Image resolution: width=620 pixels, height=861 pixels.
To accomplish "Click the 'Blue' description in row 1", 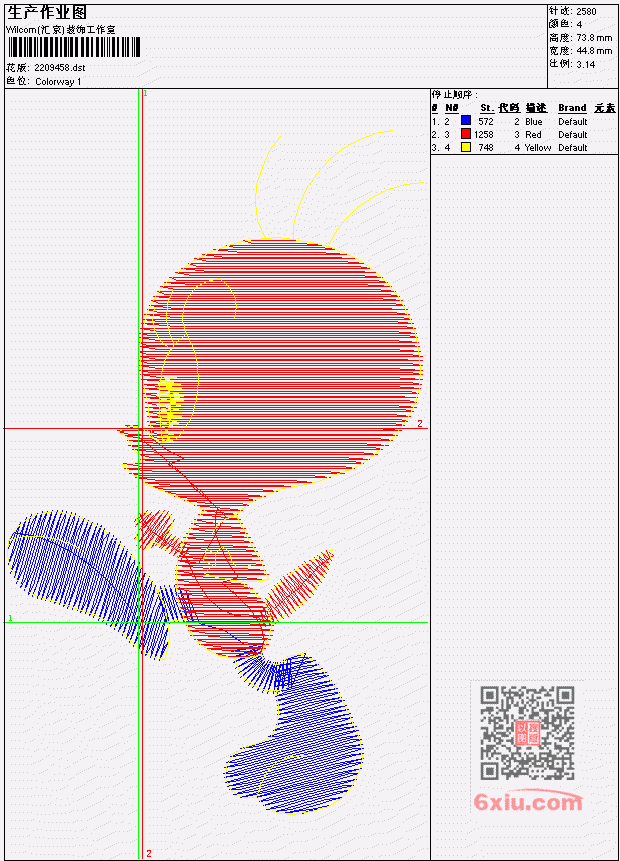I will (x=533, y=121).
